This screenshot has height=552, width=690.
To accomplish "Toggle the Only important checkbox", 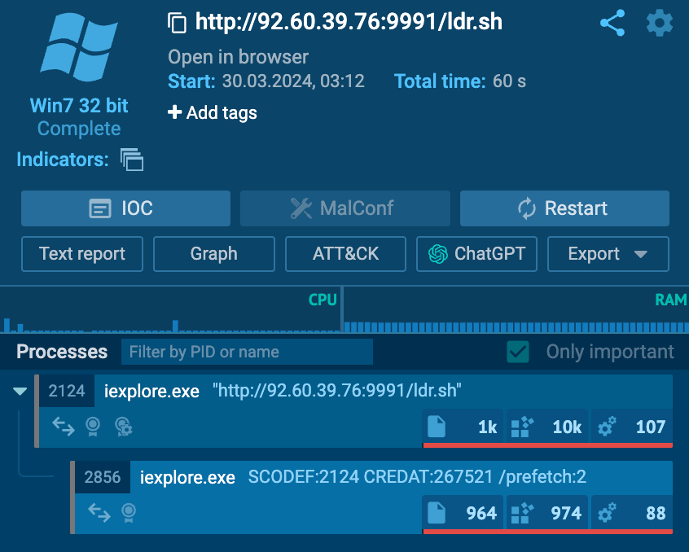I will pyautogui.click(x=518, y=352).
